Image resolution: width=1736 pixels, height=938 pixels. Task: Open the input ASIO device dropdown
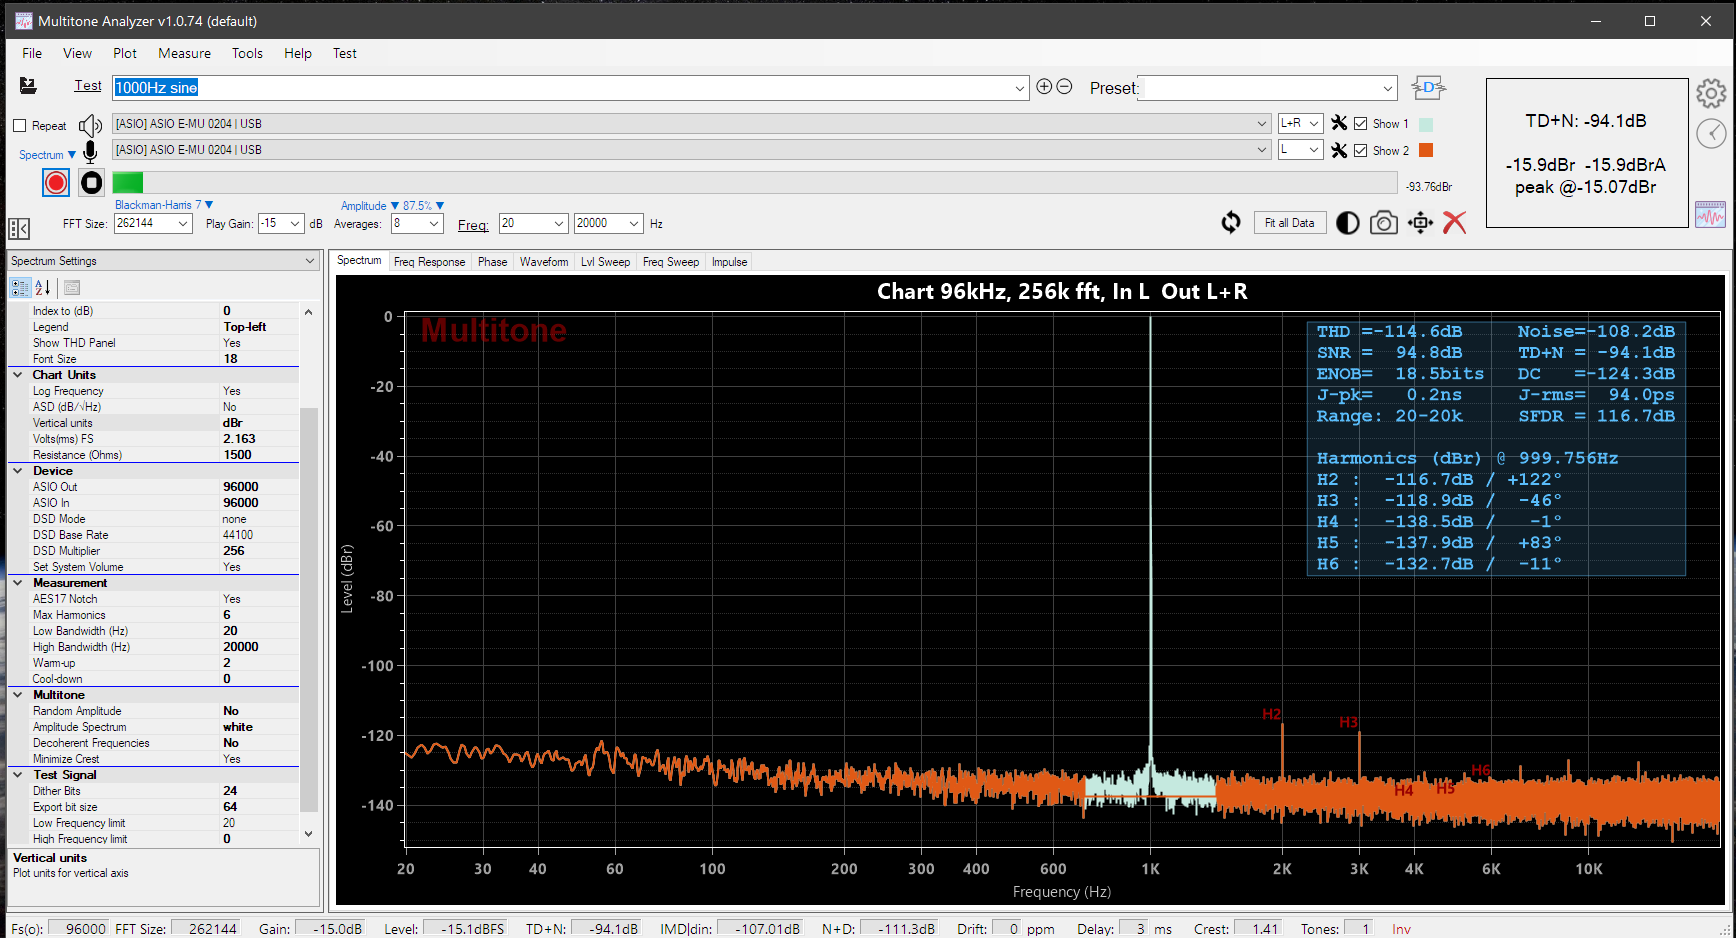pos(1262,150)
